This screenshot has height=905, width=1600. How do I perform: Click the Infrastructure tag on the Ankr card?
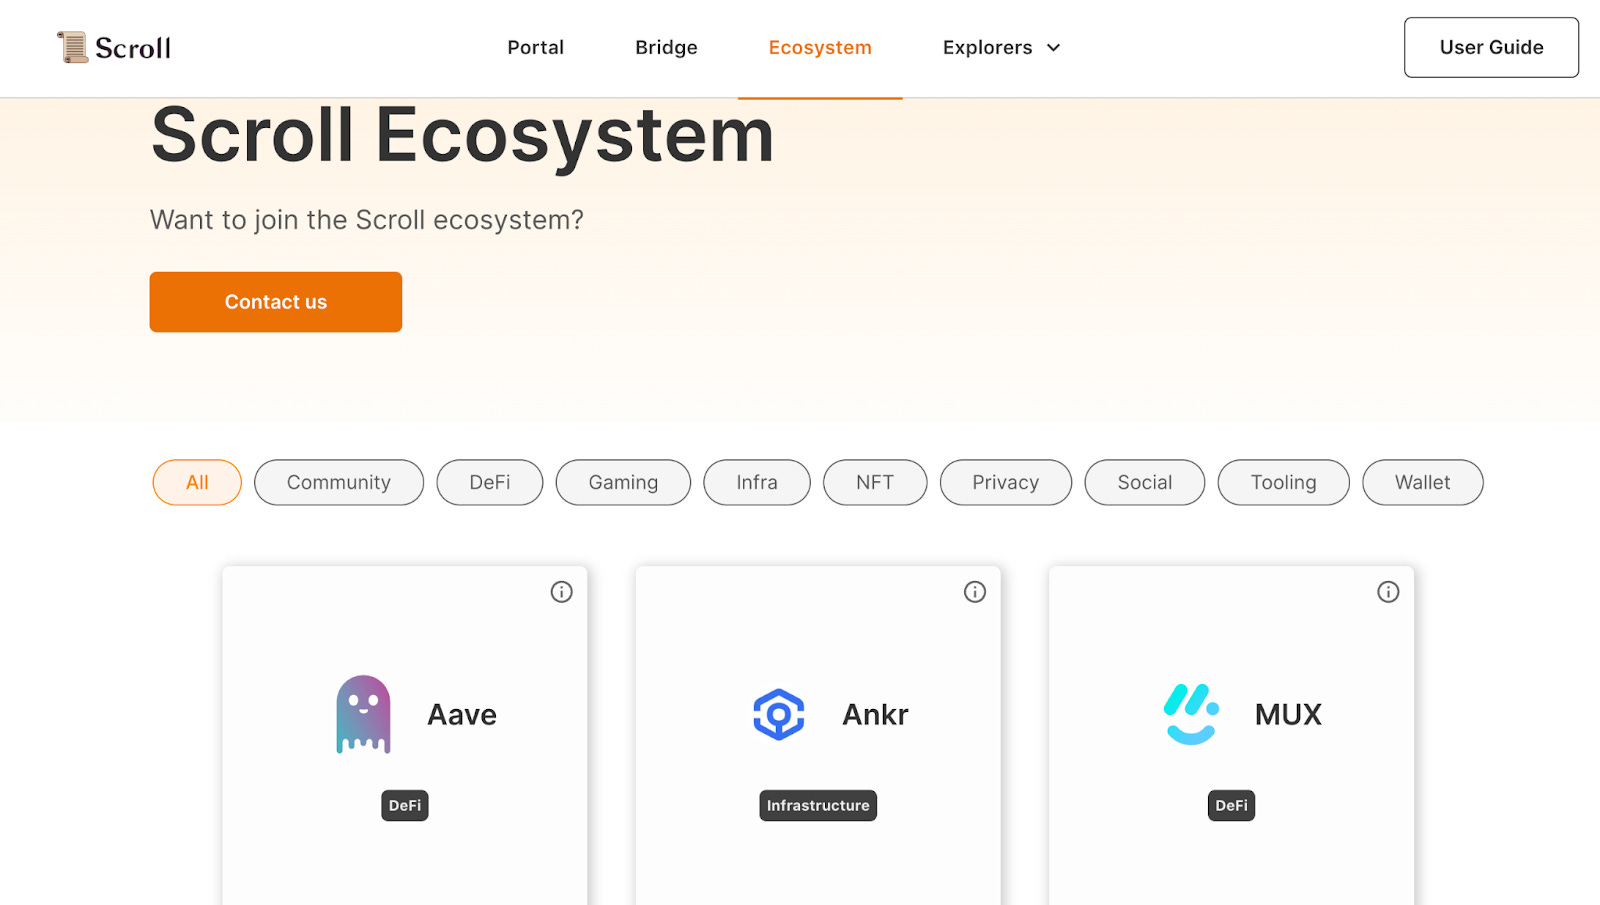tap(818, 805)
